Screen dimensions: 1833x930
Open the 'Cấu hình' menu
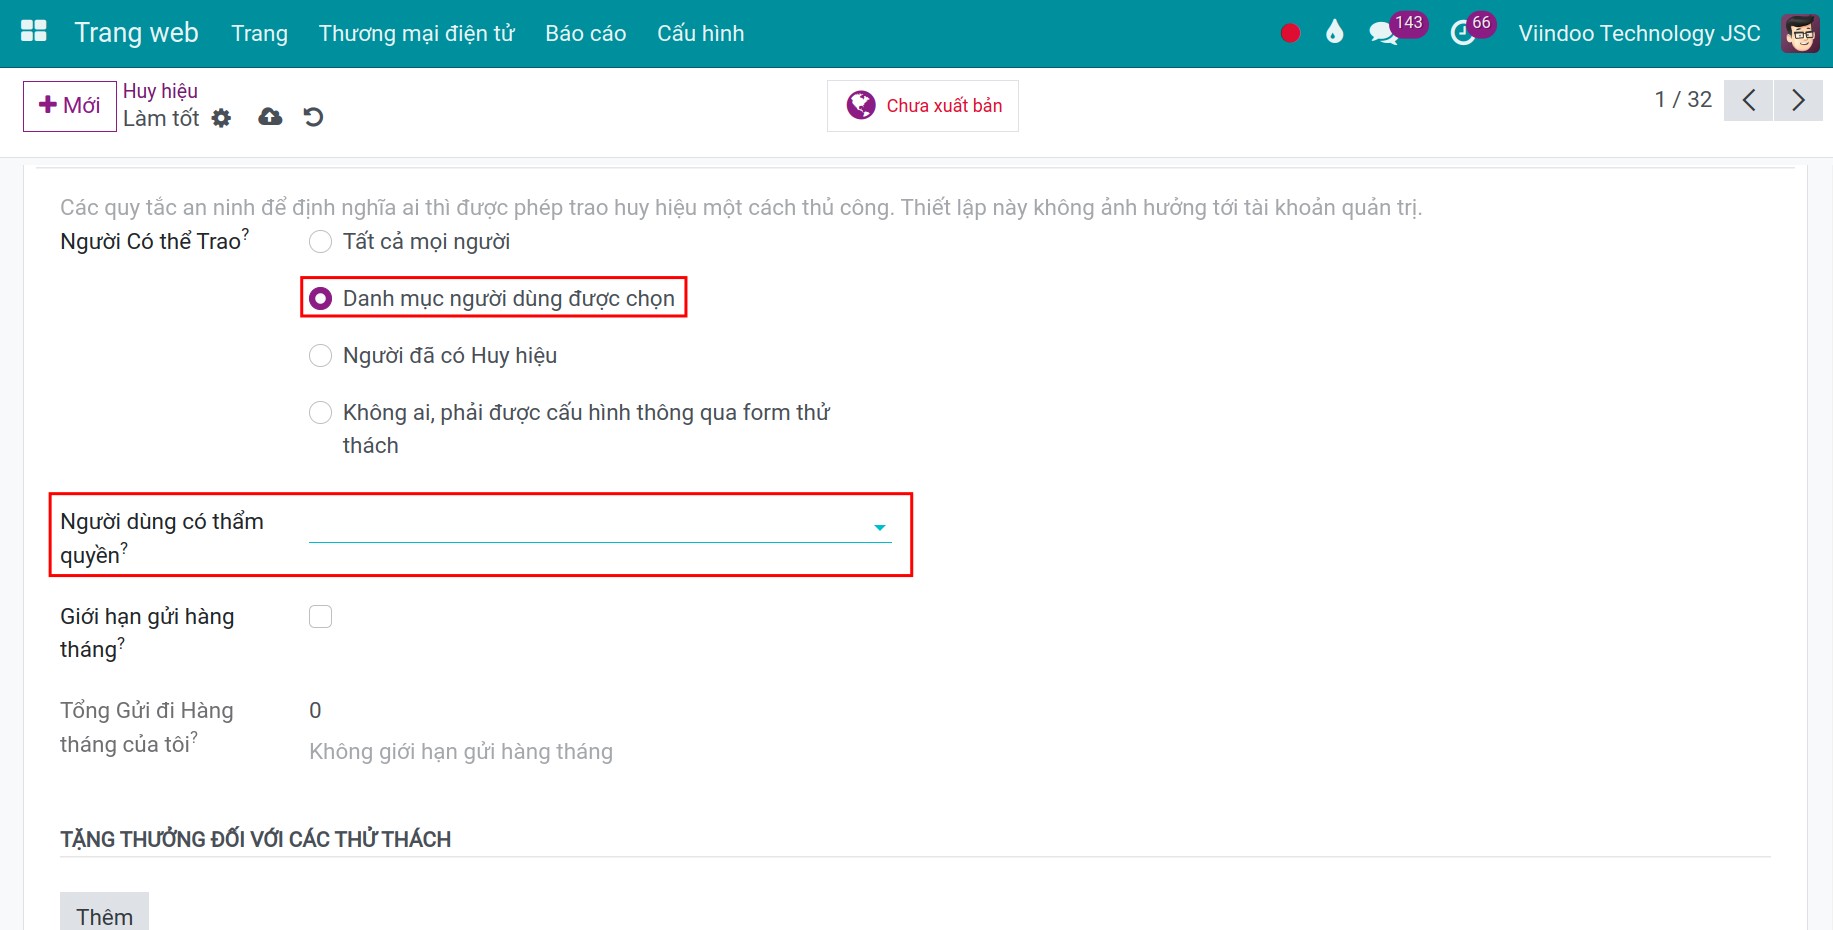pos(700,33)
